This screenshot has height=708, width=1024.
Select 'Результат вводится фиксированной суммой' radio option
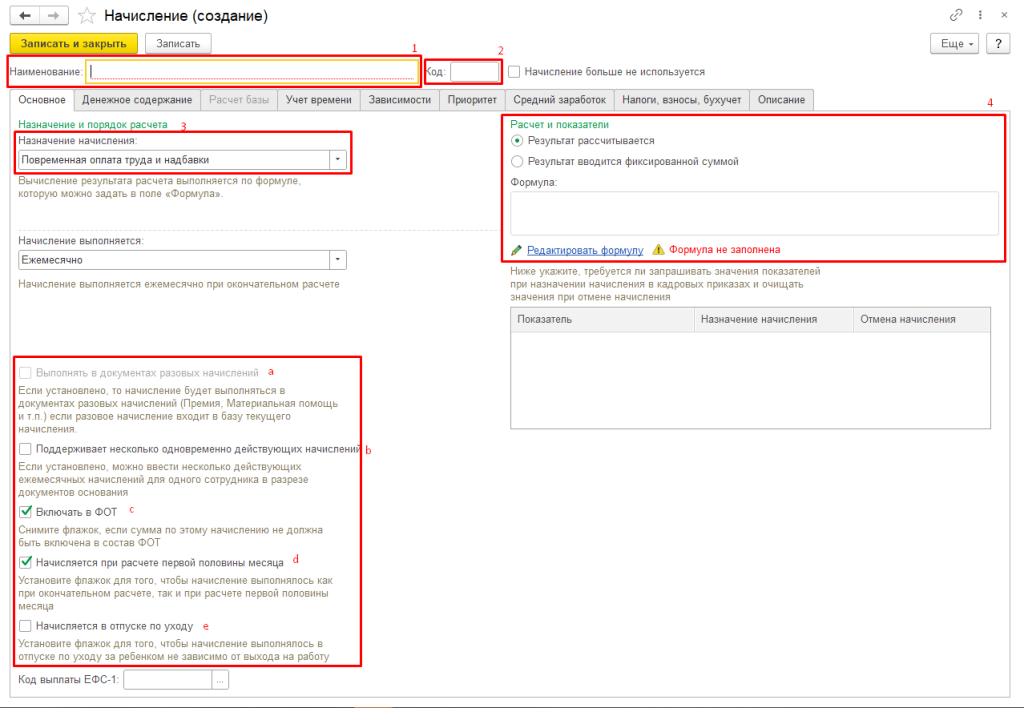tap(517, 161)
